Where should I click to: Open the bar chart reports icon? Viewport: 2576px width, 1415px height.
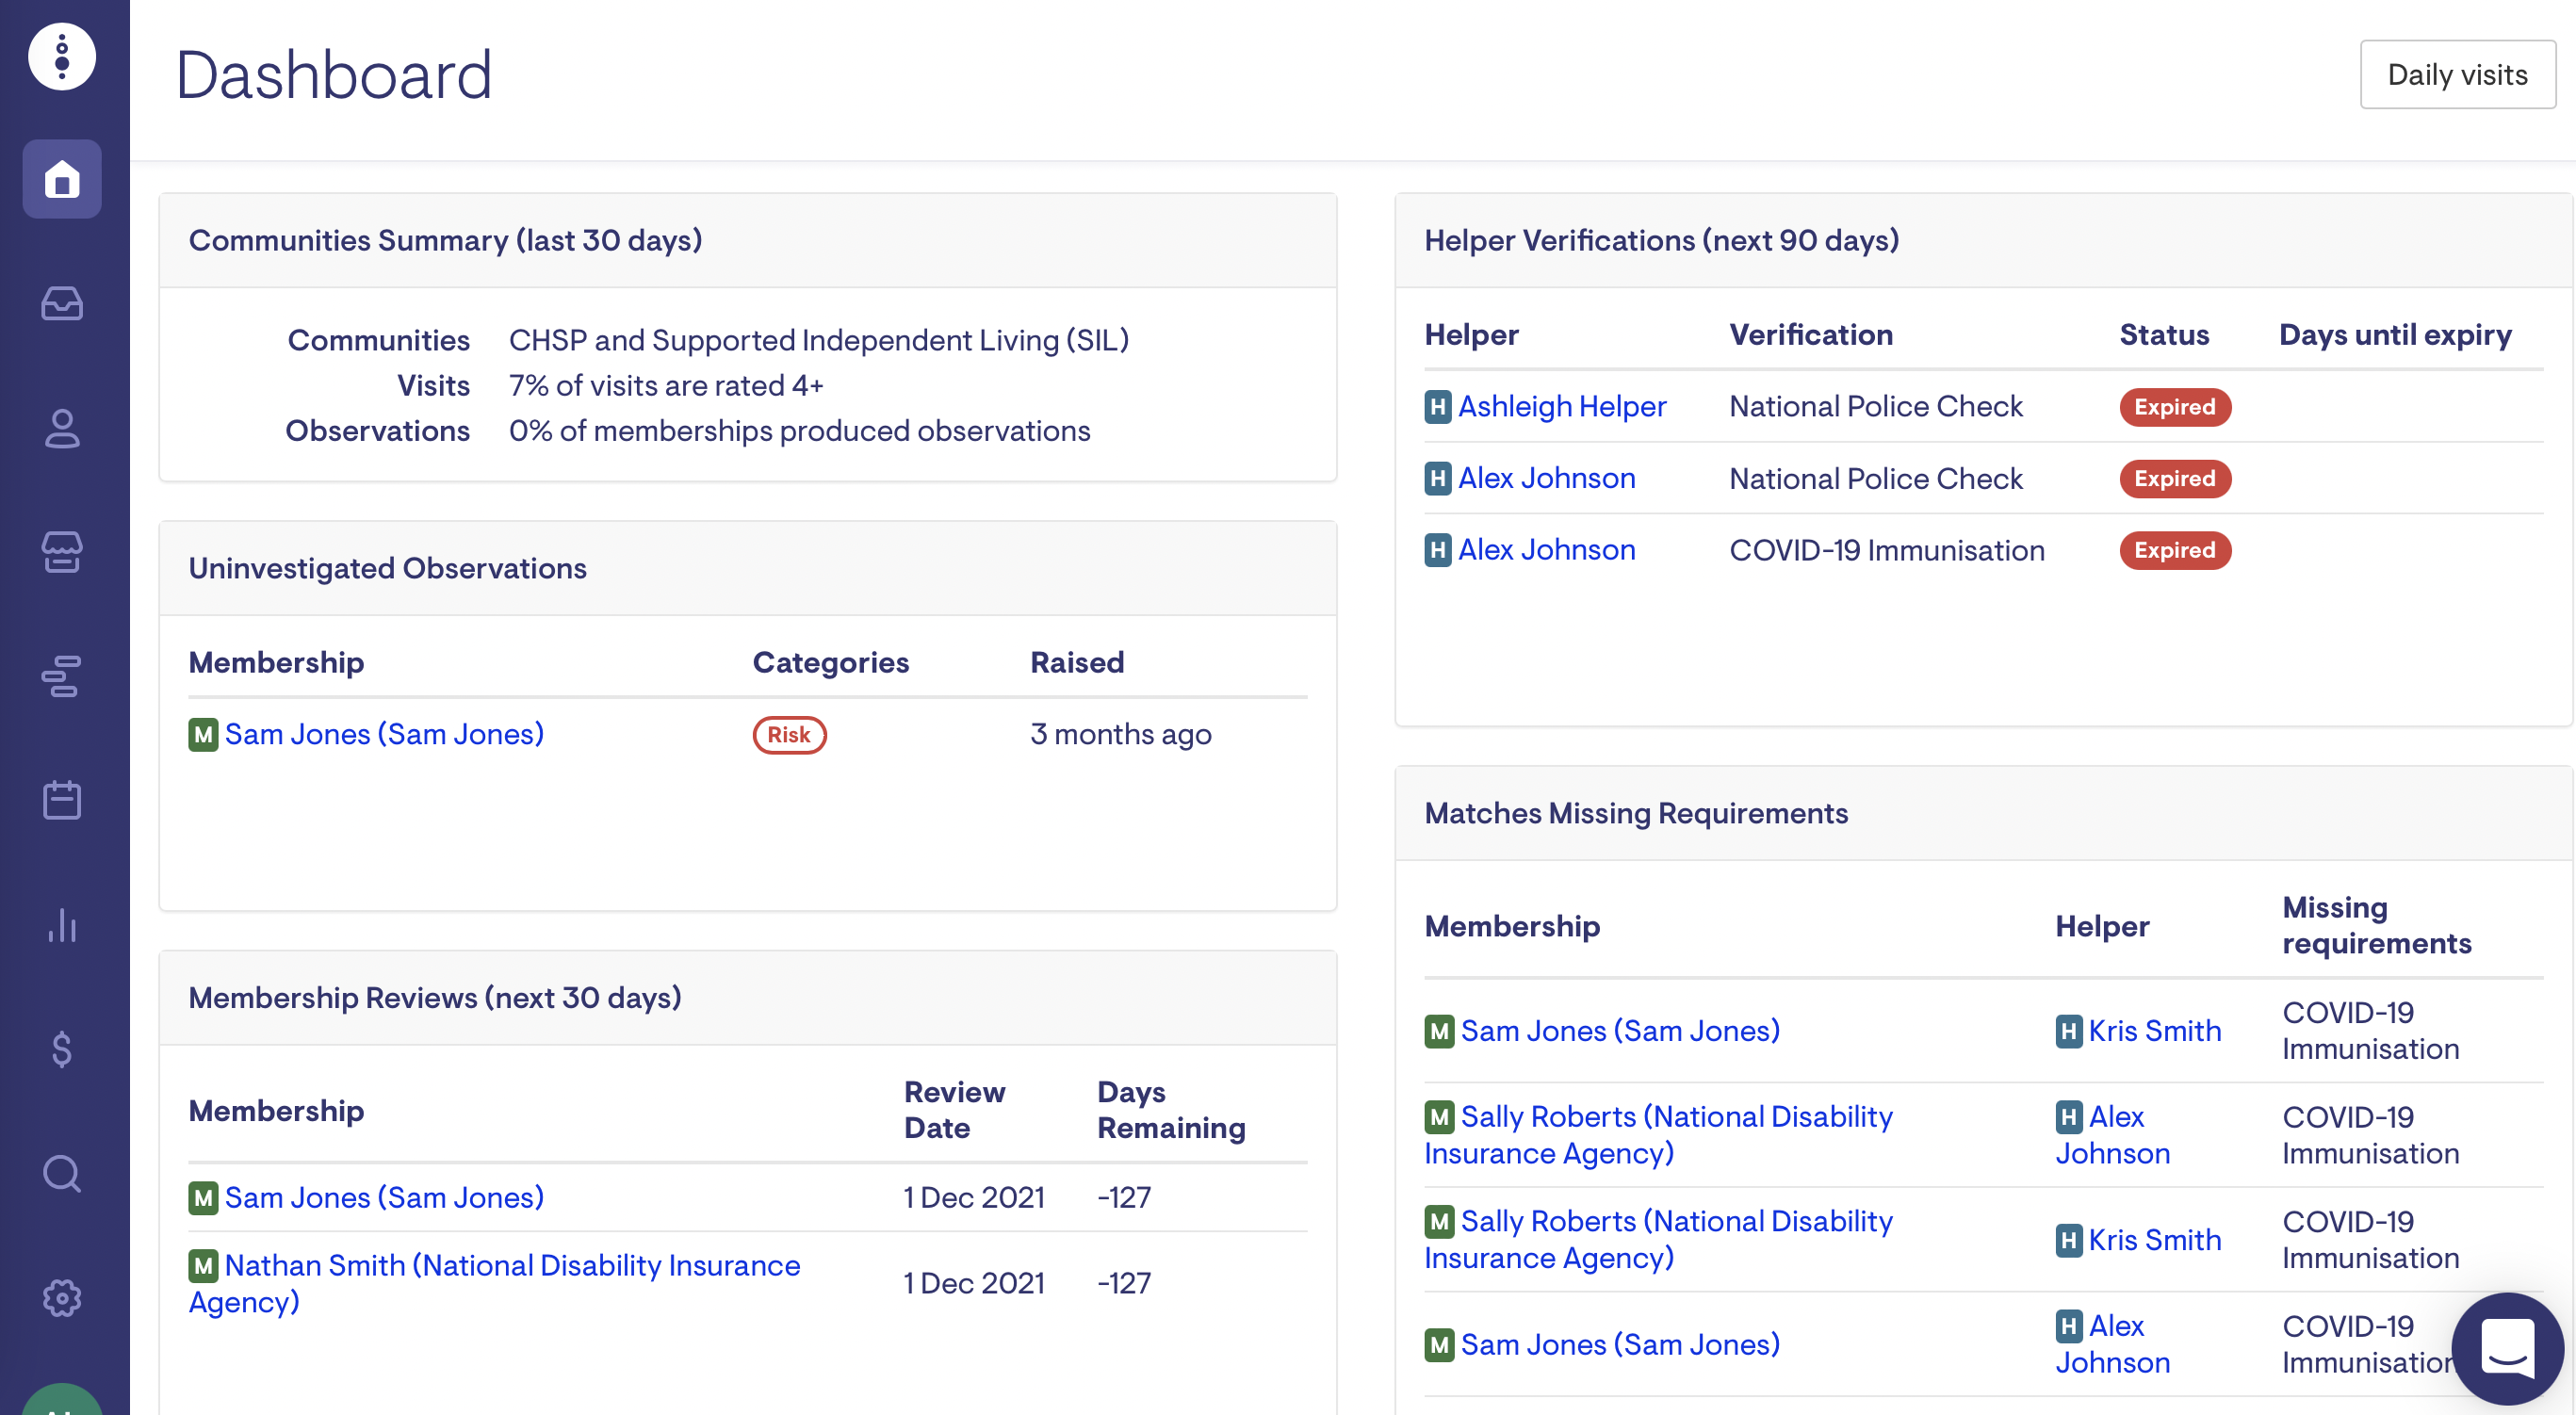pyautogui.click(x=62, y=925)
